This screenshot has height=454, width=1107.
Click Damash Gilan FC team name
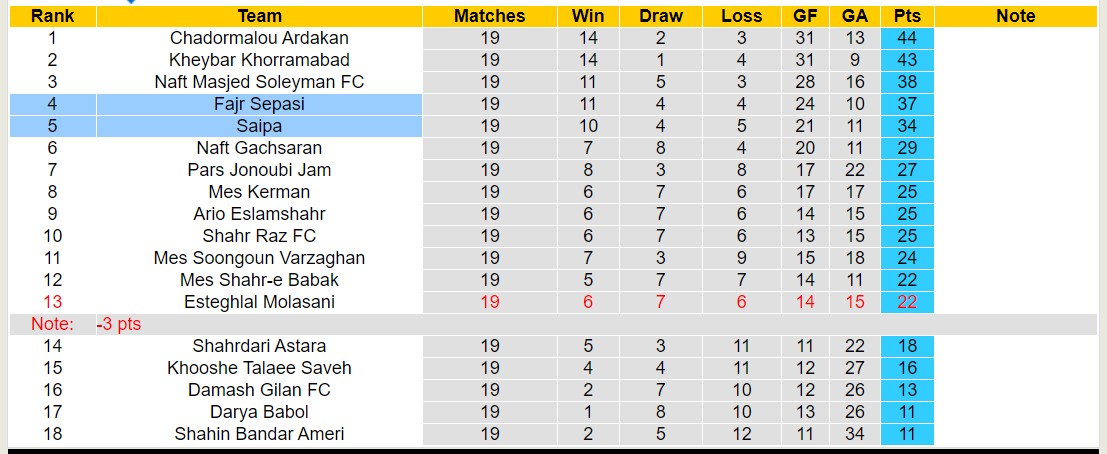click(x=259, y=390)
